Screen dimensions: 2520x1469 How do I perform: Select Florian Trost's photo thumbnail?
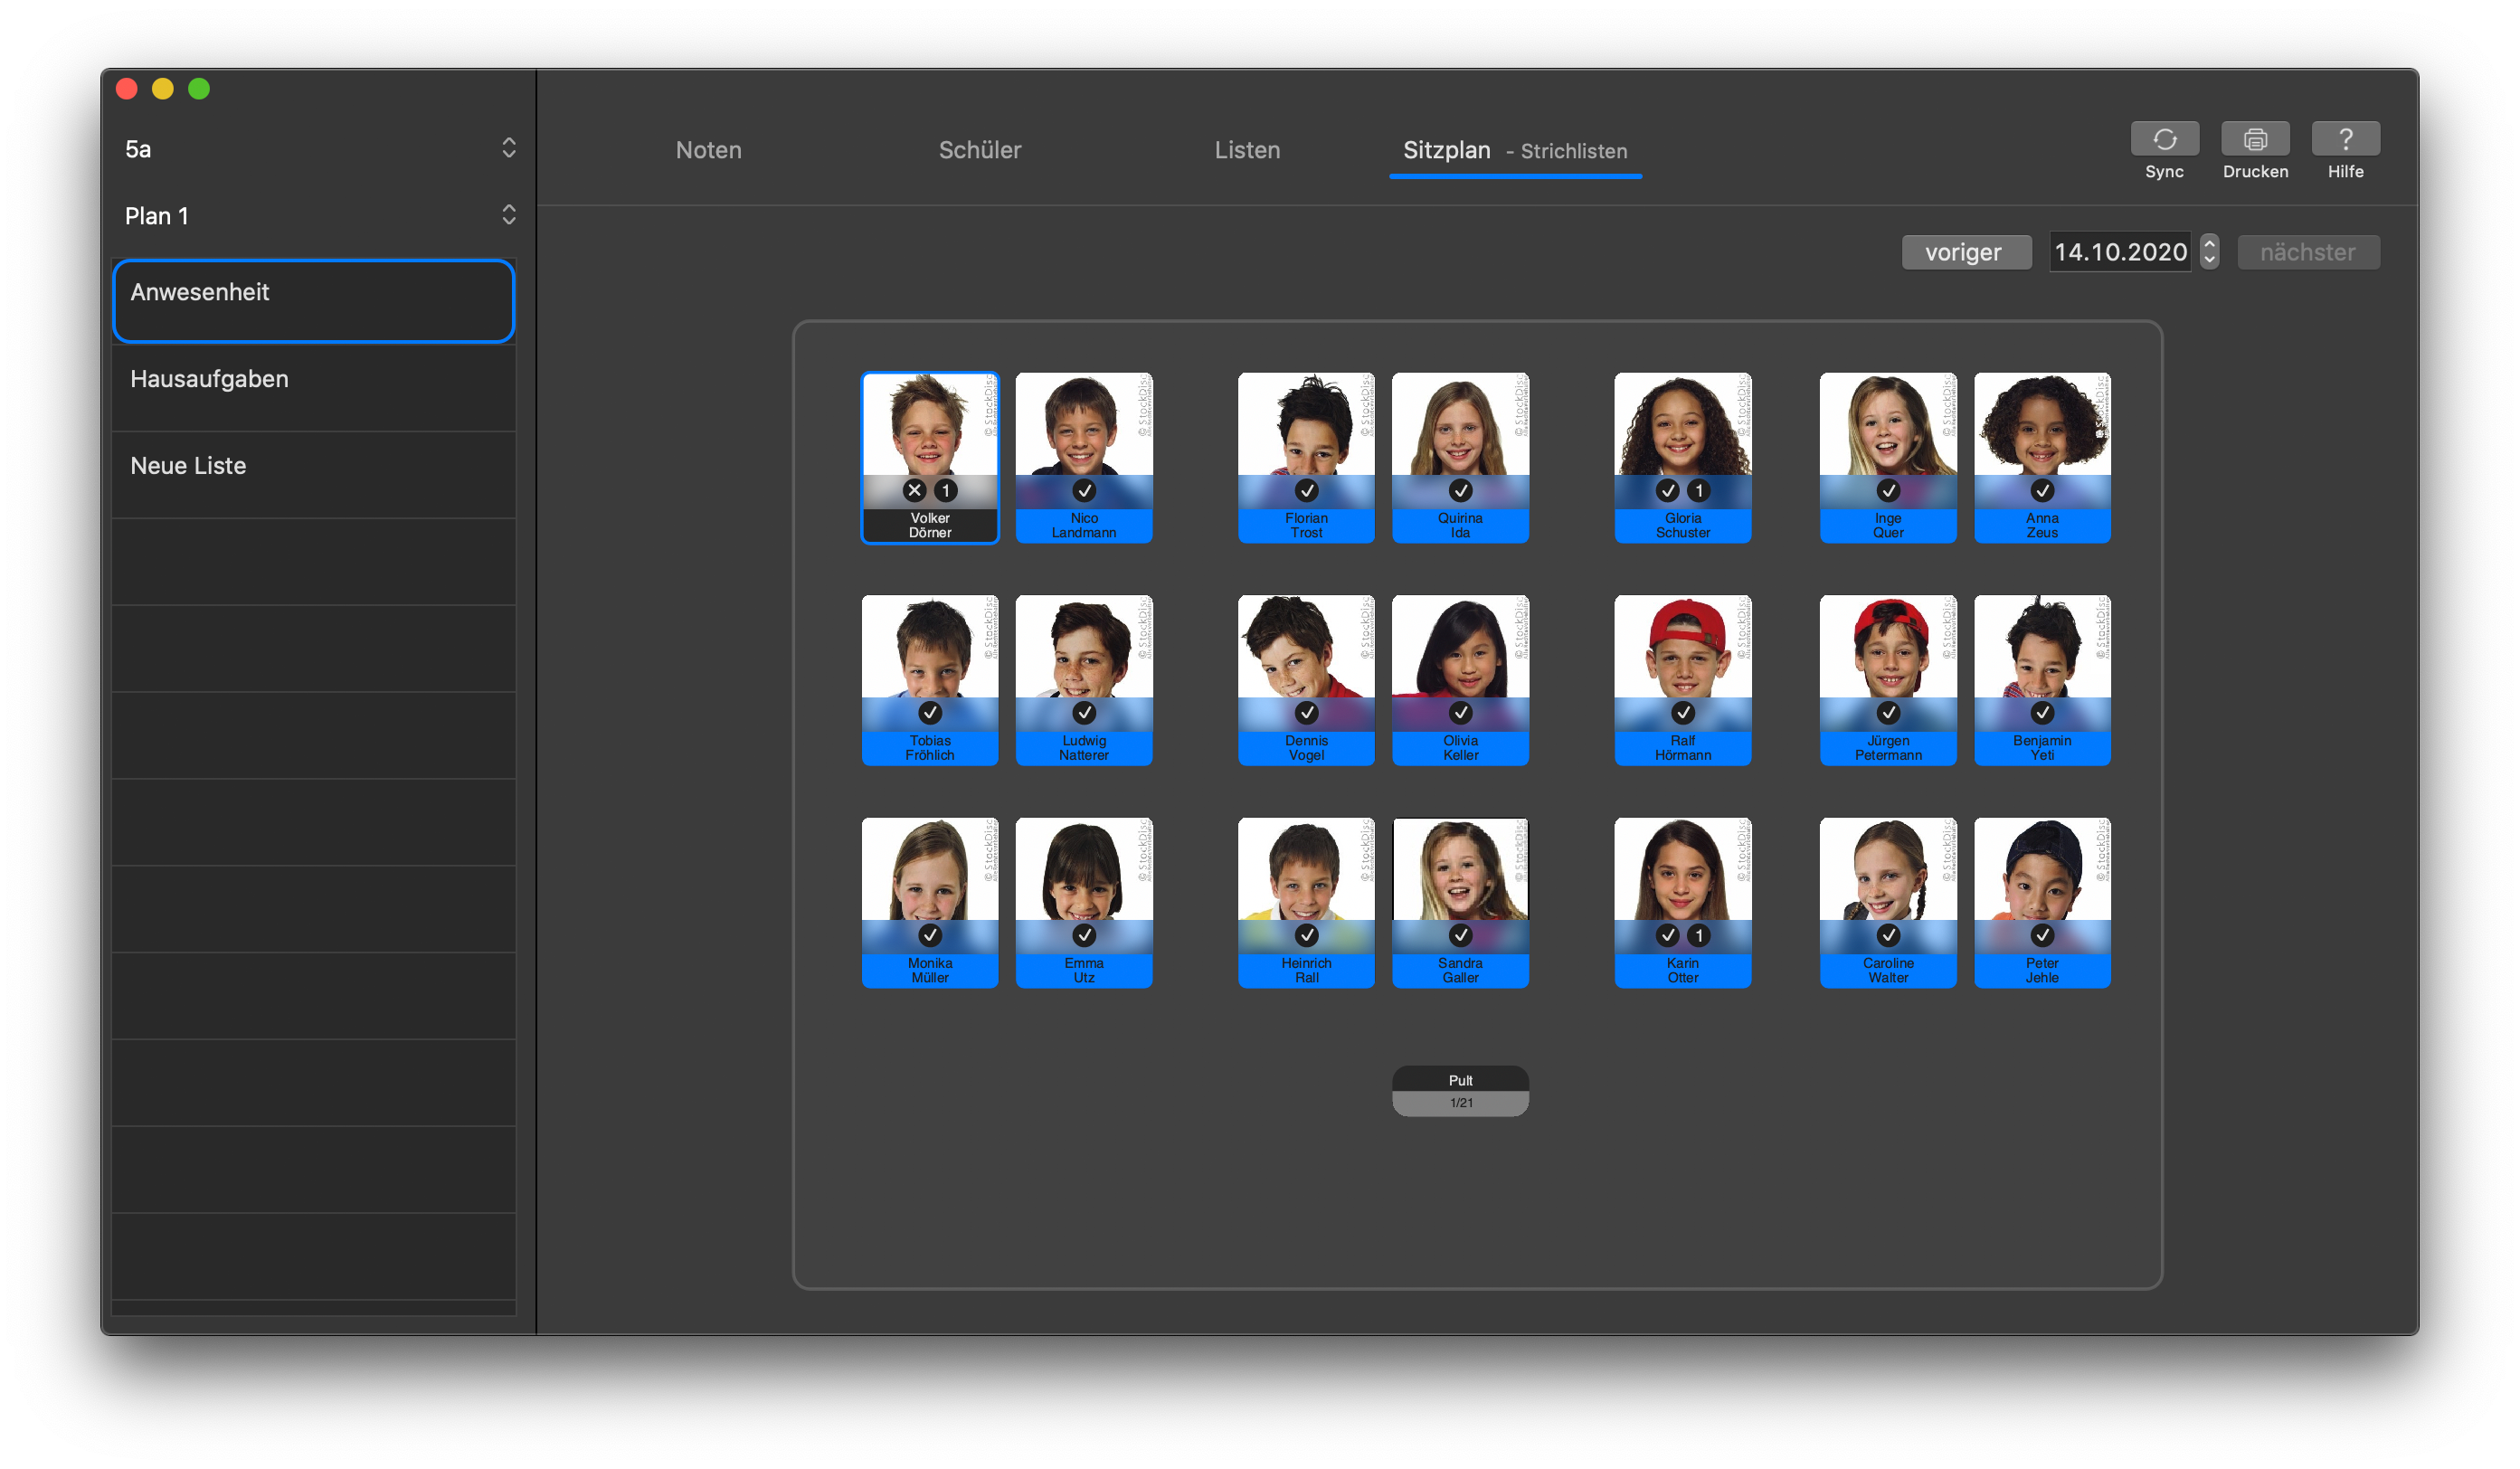tap(1305, 425)
